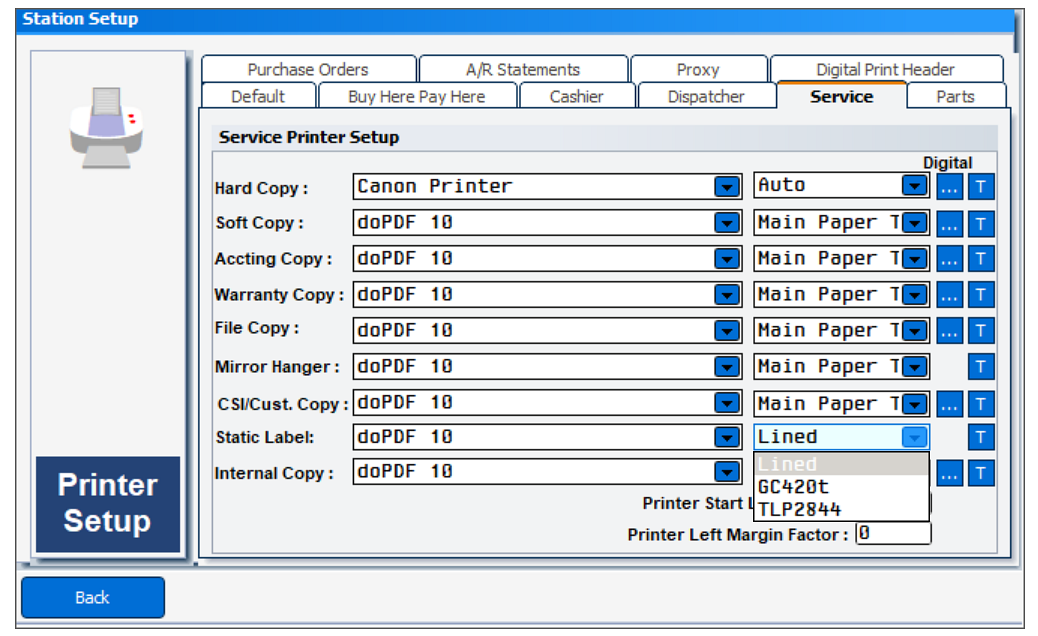This screenshot has height=636, width=1038.
Task: Click the ellipsis button in CSI/Cust. Copy row
Action: (x=949, y=404)
